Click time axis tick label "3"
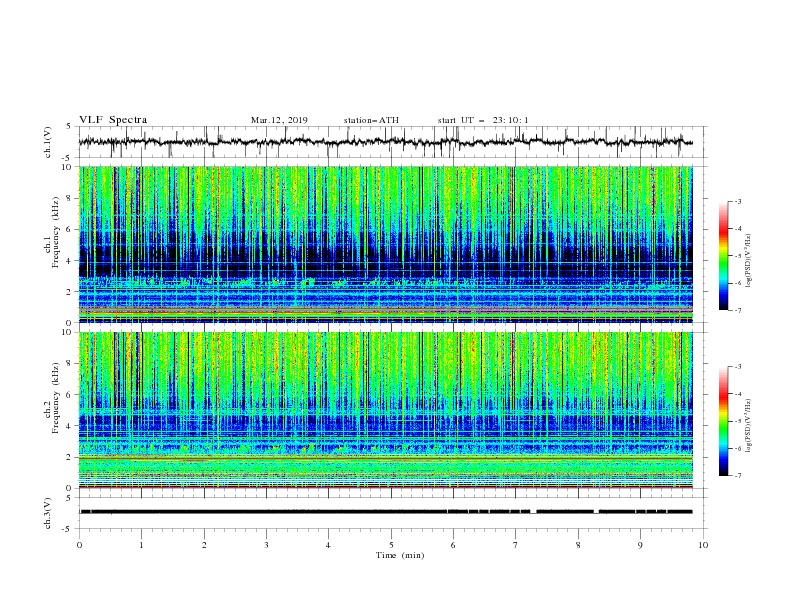This screenshot has width=792, height=612. click(x=266, y=545)
